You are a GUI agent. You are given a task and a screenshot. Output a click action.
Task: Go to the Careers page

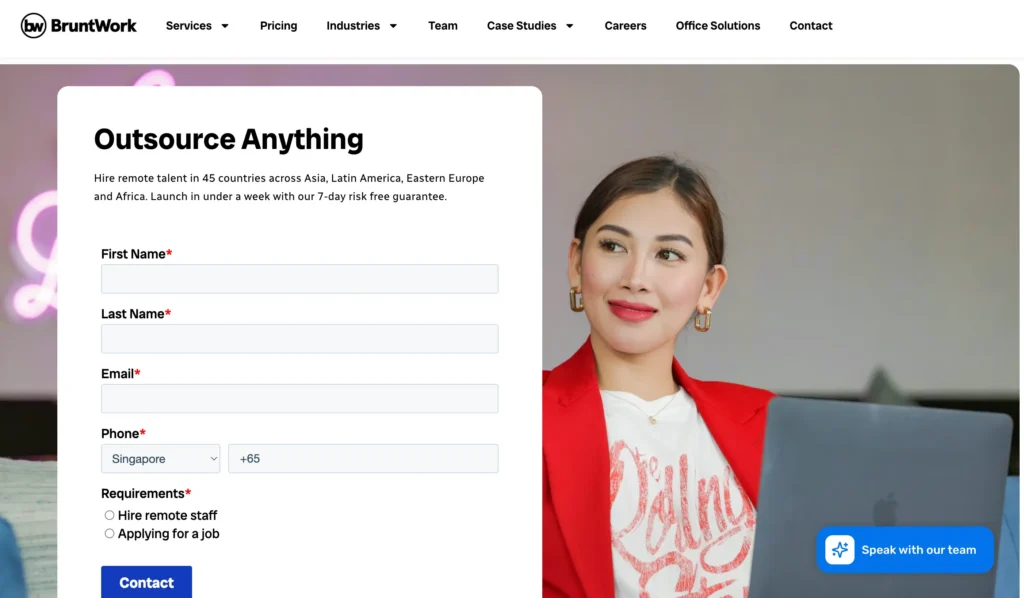[x=625, y=25]
